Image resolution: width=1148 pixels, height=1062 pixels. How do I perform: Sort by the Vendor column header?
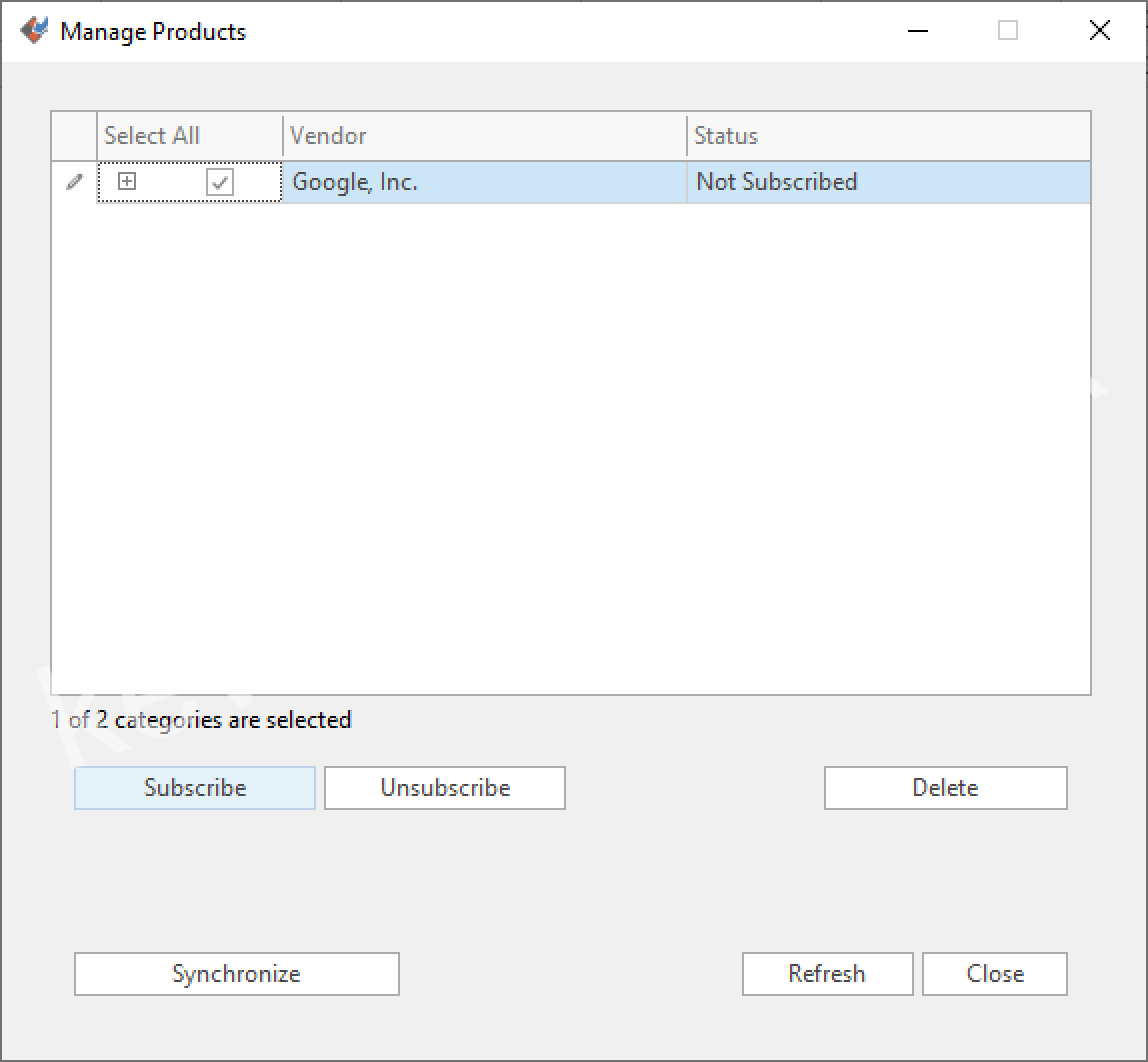coord(484,136)
